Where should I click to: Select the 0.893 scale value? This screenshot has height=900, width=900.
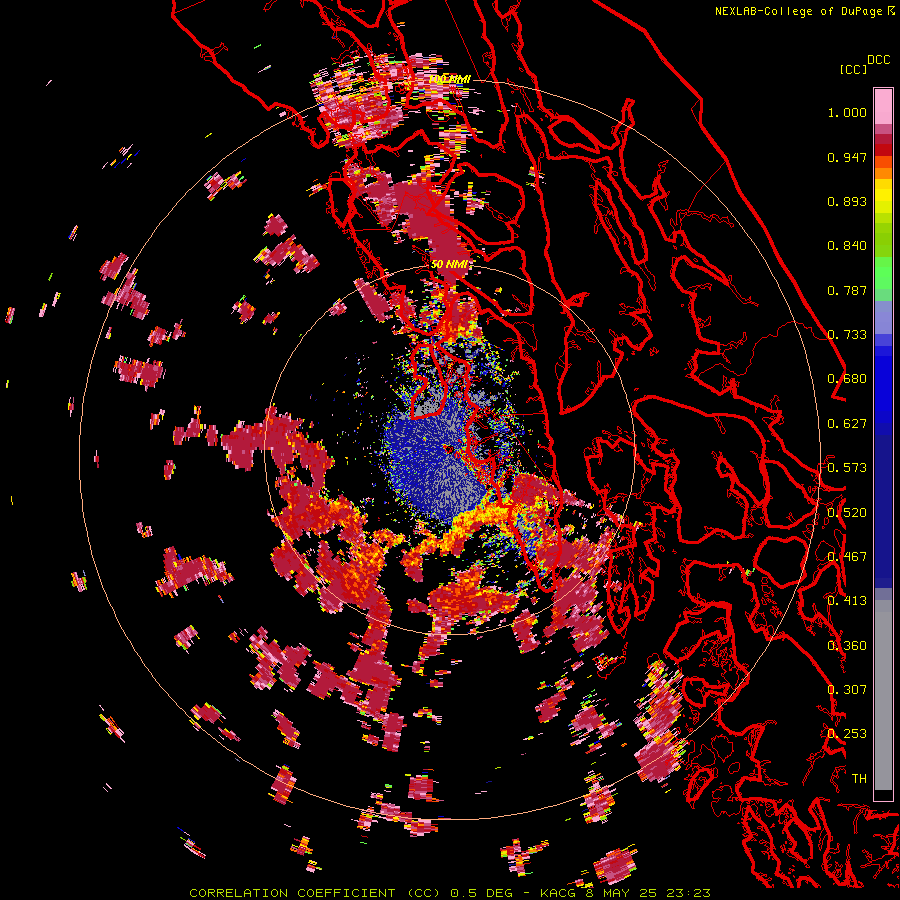847,201
